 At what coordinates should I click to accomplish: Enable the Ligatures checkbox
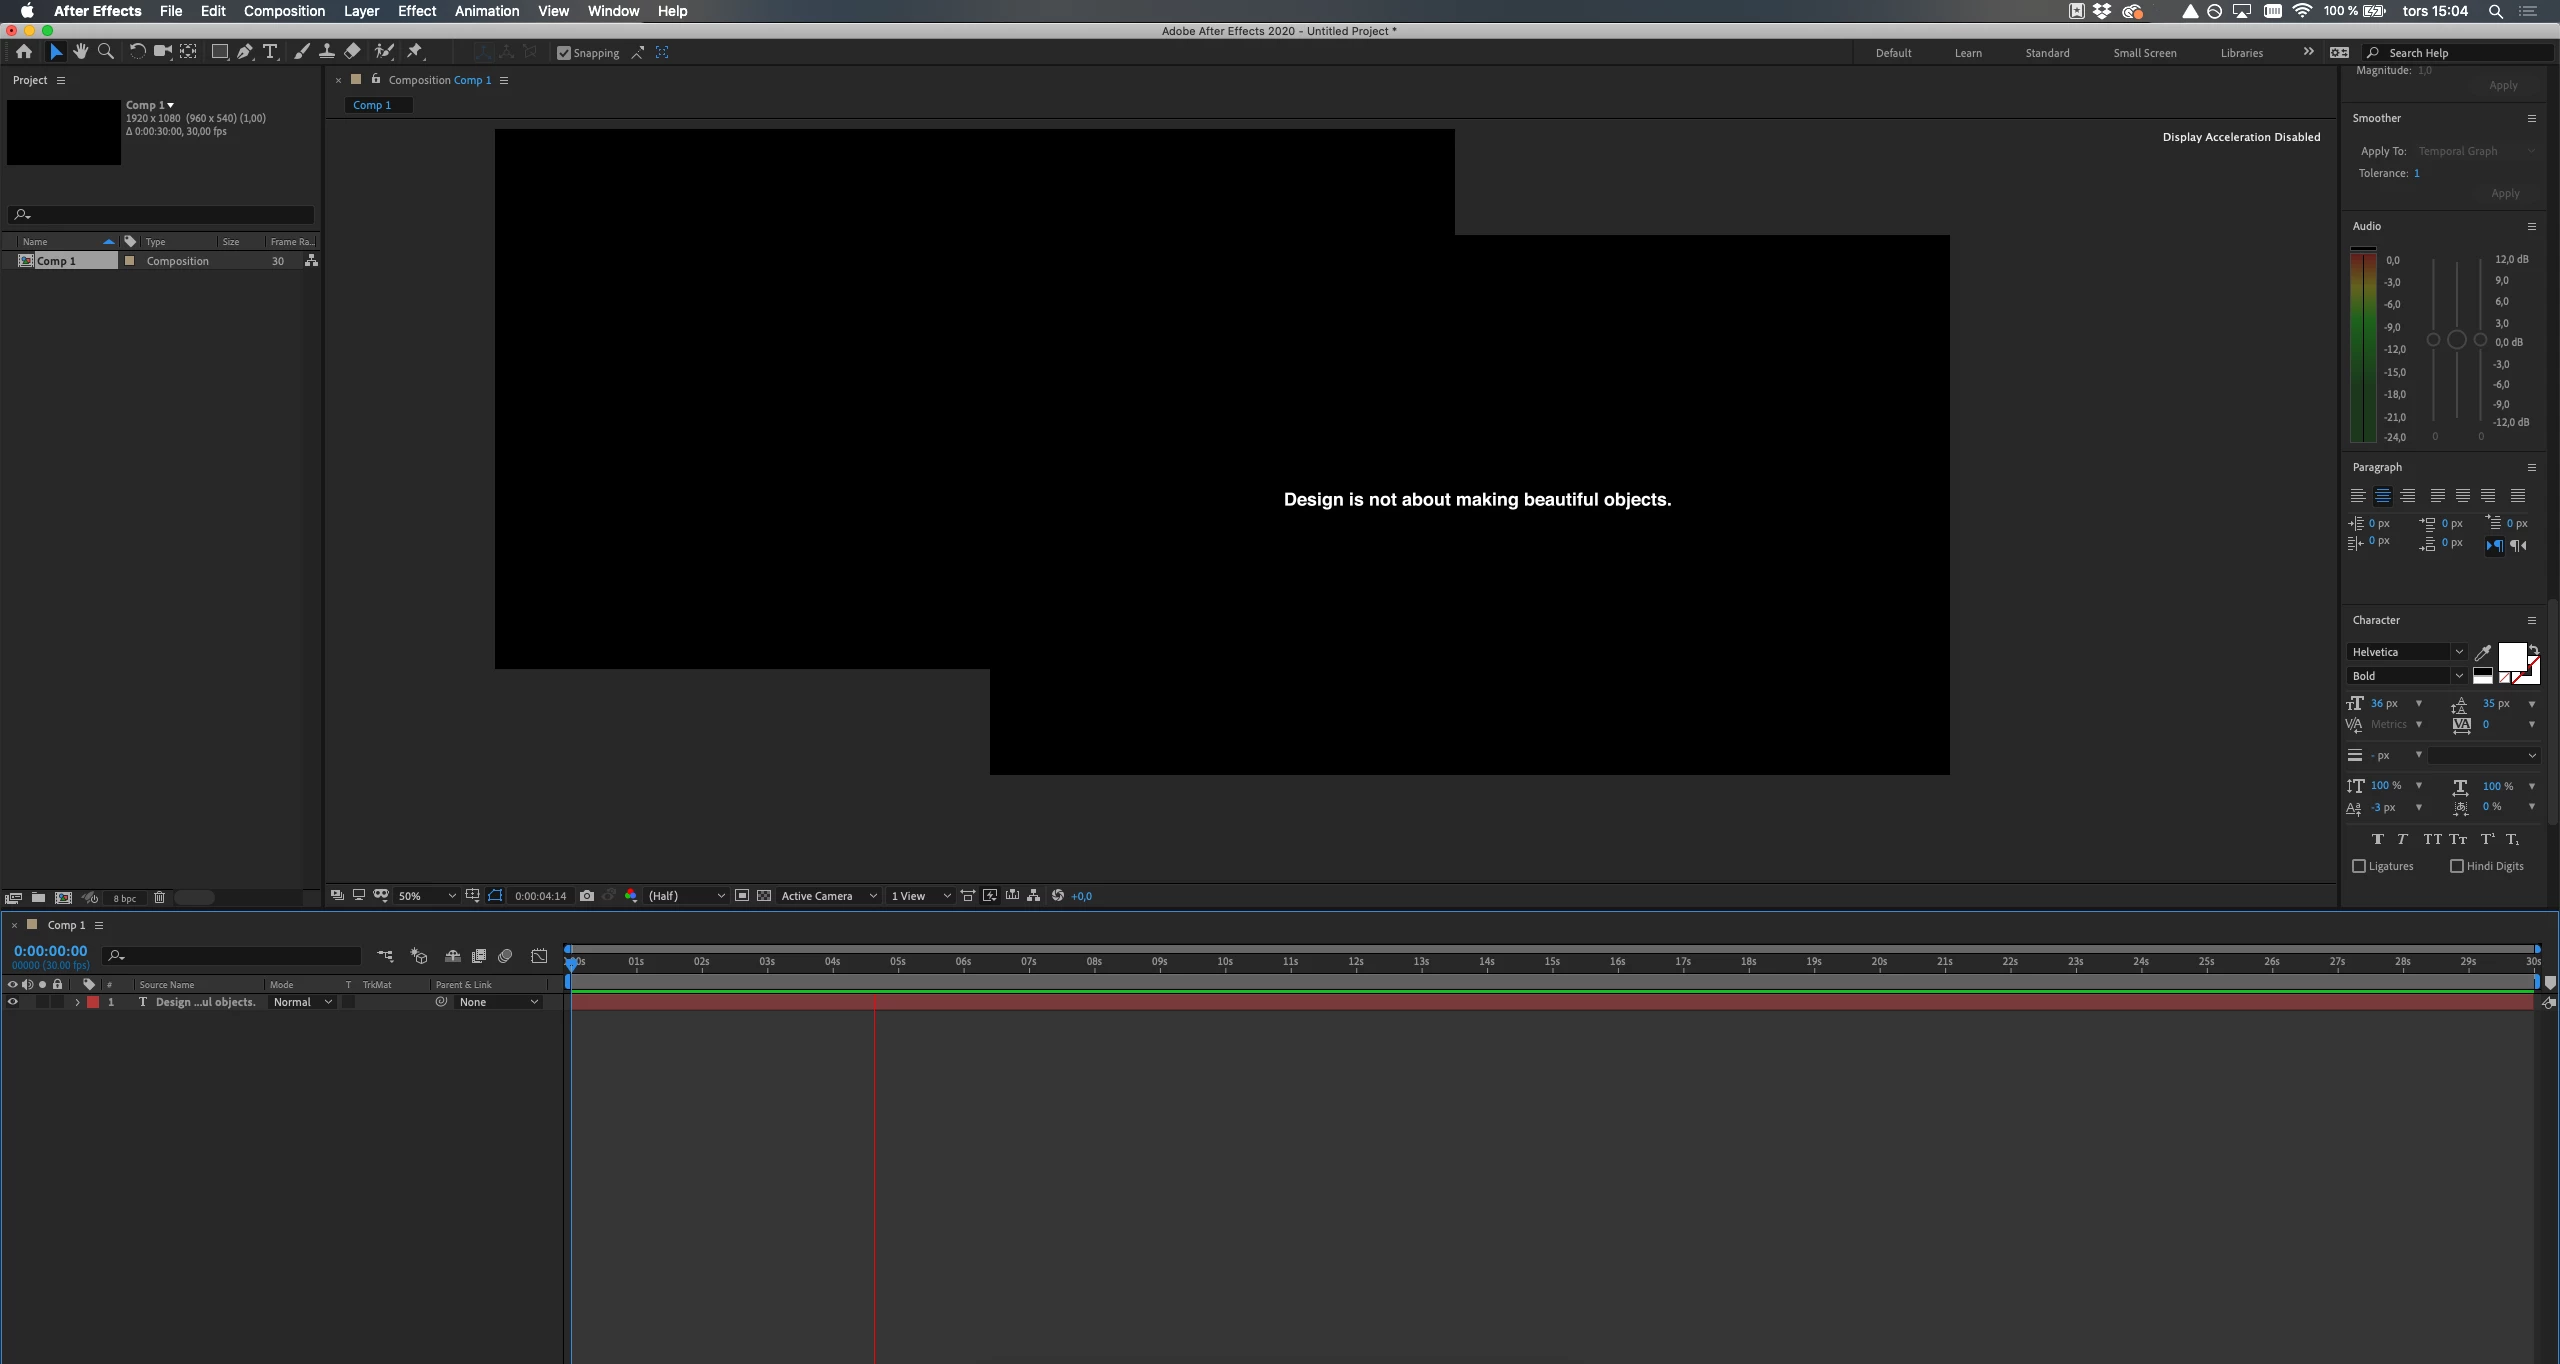2359,866
